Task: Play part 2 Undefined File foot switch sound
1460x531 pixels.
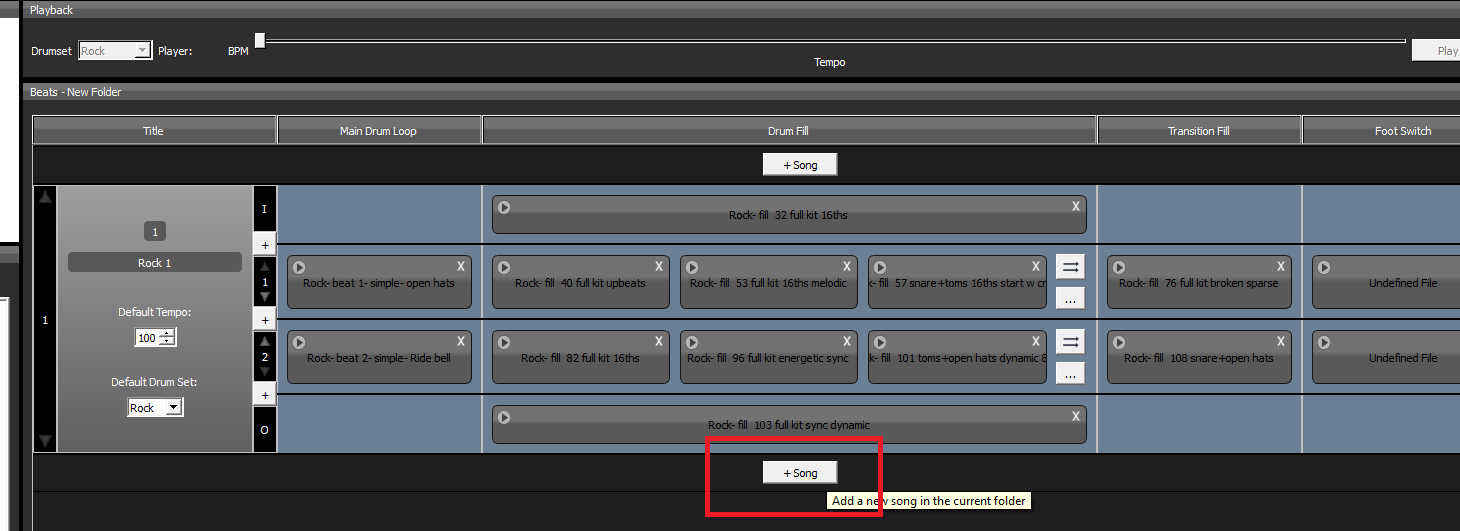Action: [1324, 342]
